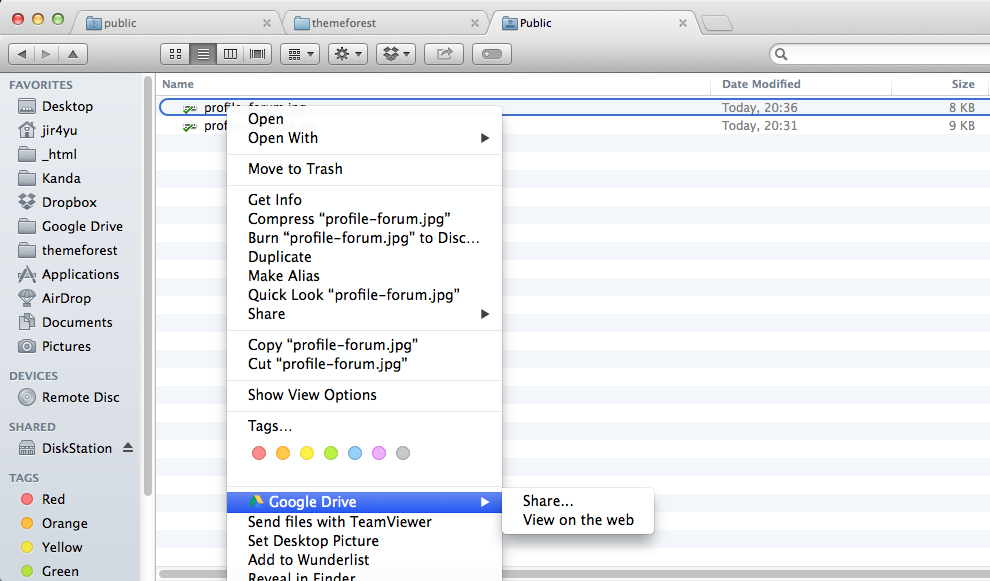Filter by the Yellow sidebar tag
This screenshot has width=990, height=581.
tap(62, 548)
